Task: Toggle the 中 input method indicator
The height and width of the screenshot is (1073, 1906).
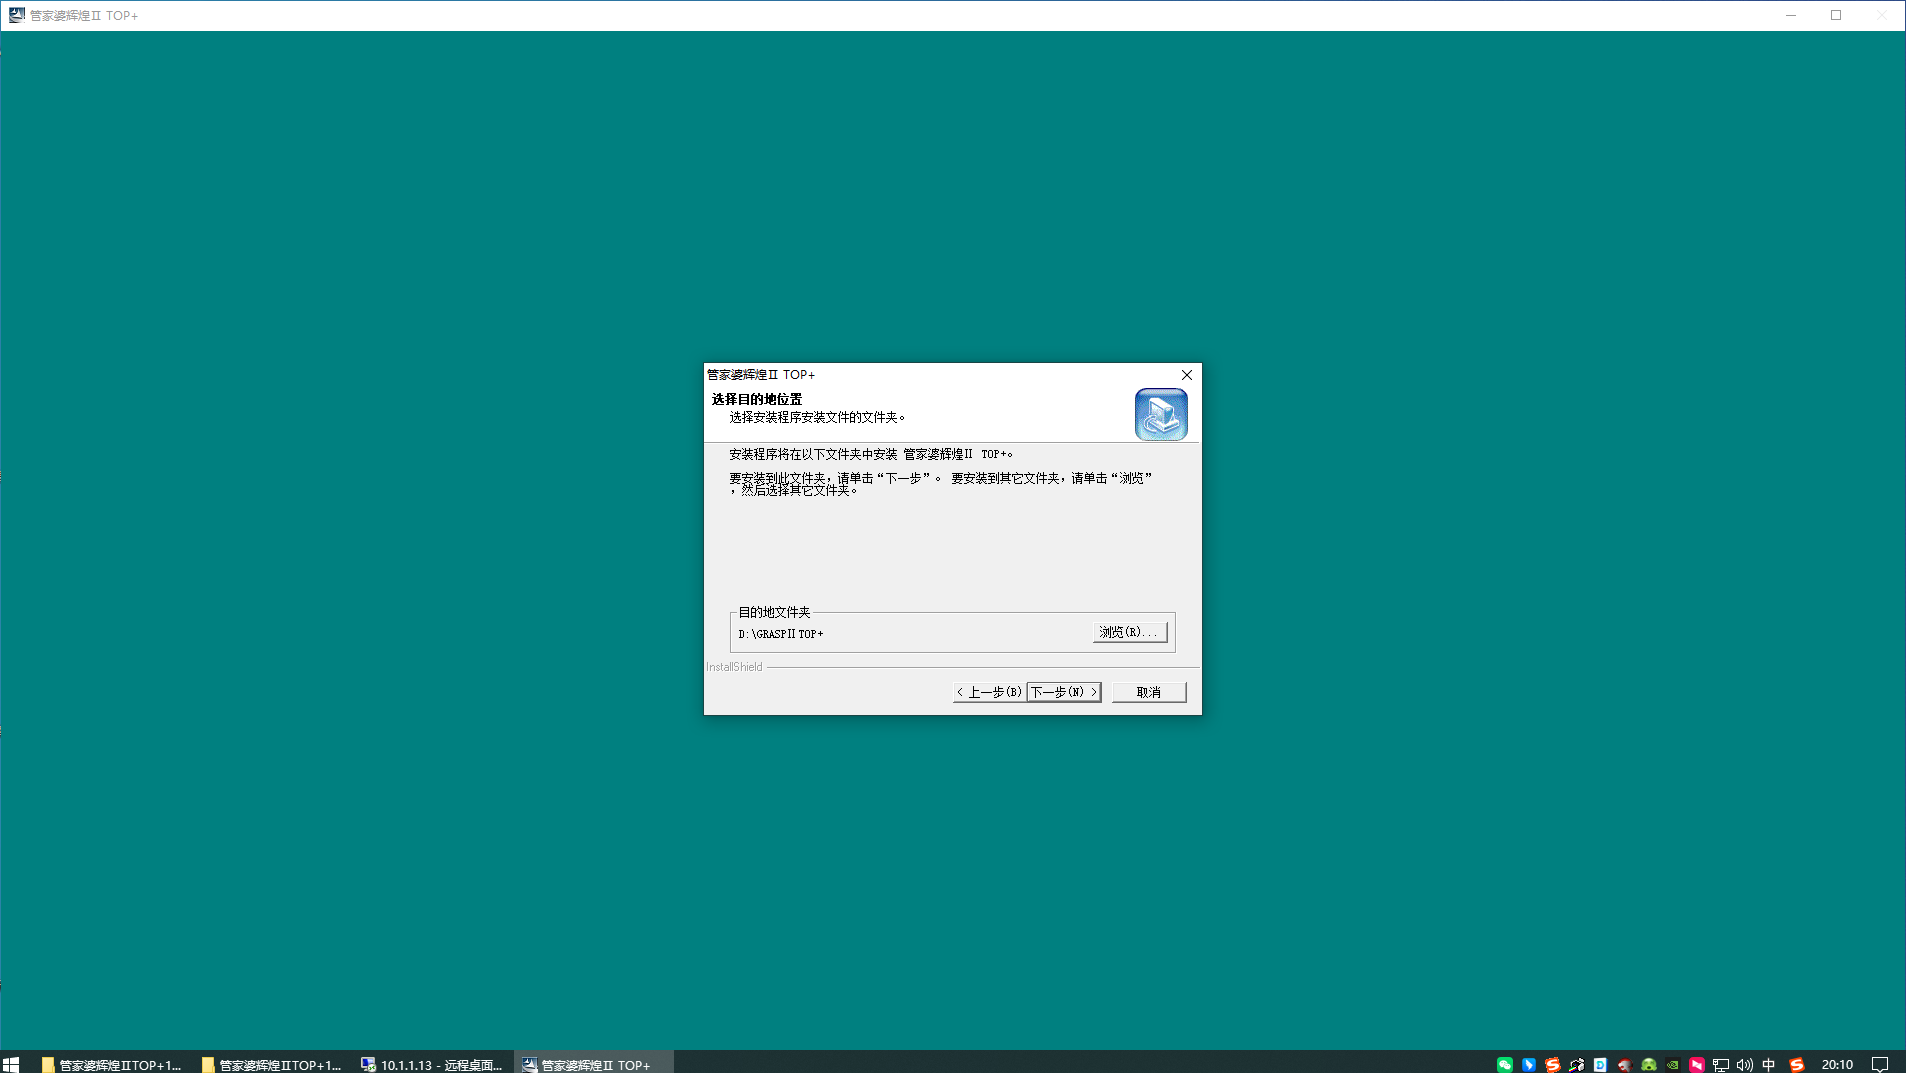Action: [1768, 1064]
